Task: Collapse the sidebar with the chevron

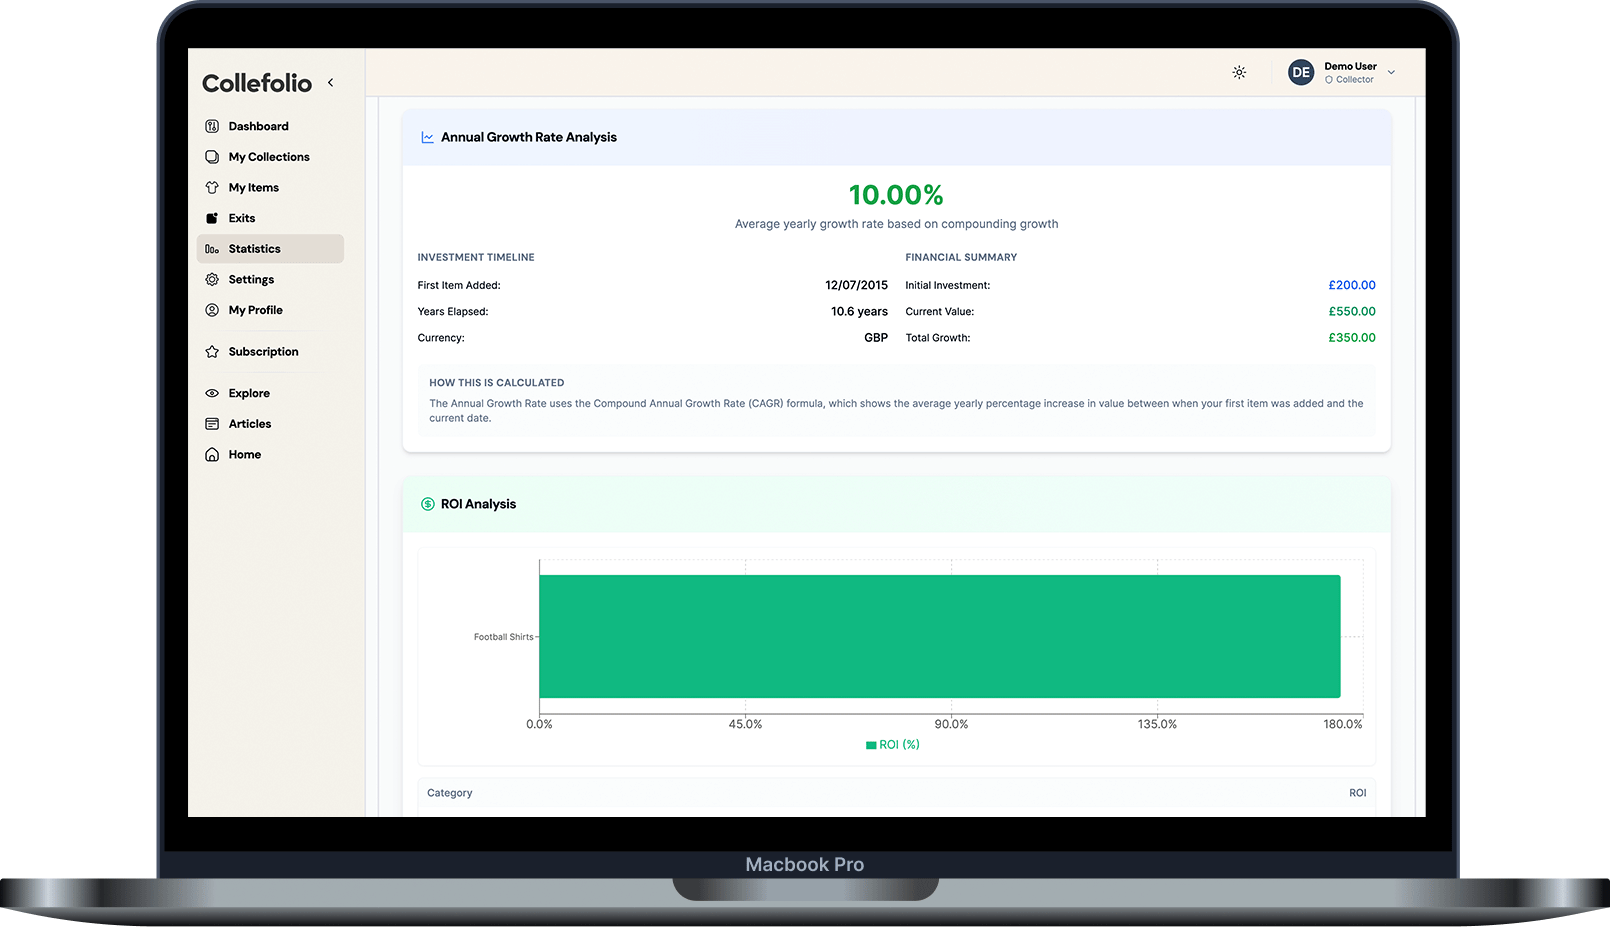Action: coord(331,83)
